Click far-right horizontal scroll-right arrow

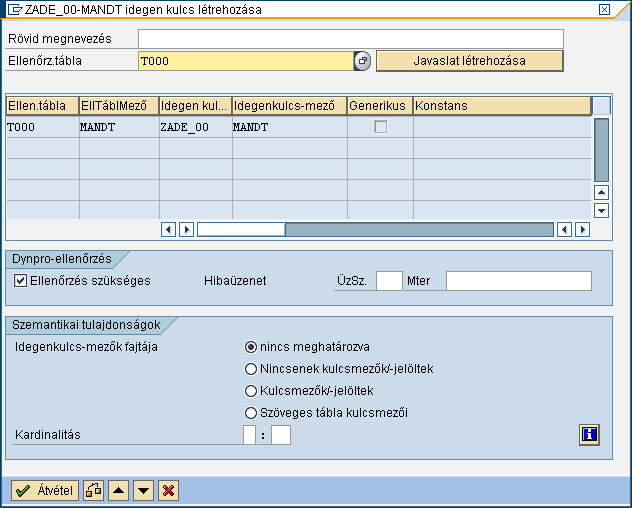coord(582,230)
